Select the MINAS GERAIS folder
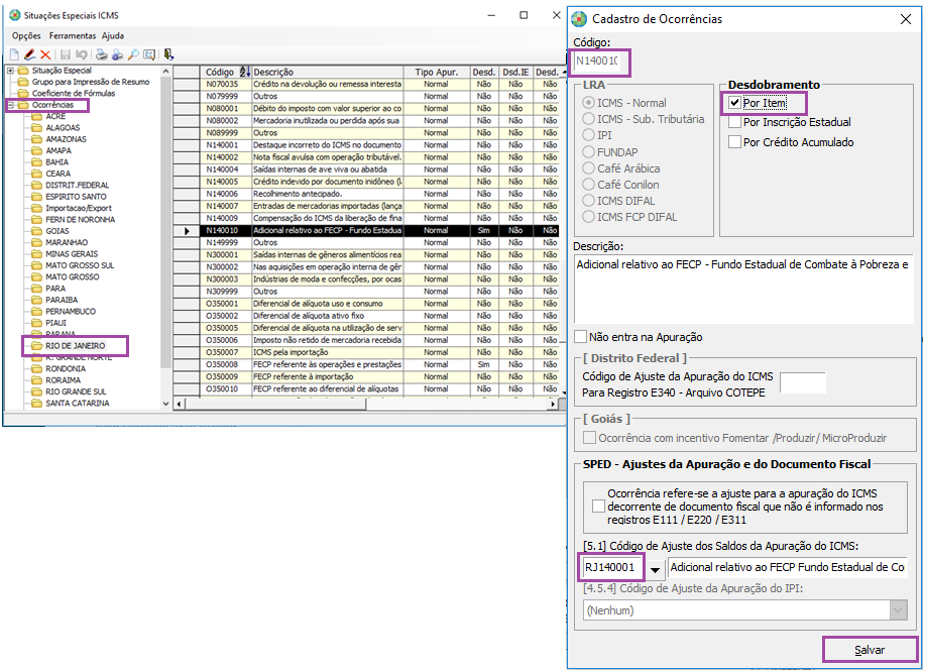 pos(71,254)
